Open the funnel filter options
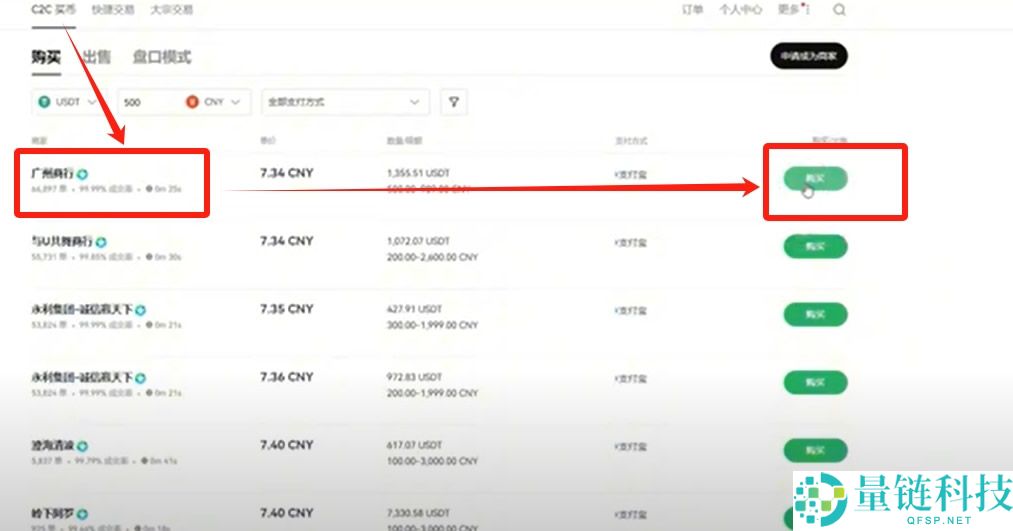Screen dimensions: 1013x531 [x=454, y=102]
